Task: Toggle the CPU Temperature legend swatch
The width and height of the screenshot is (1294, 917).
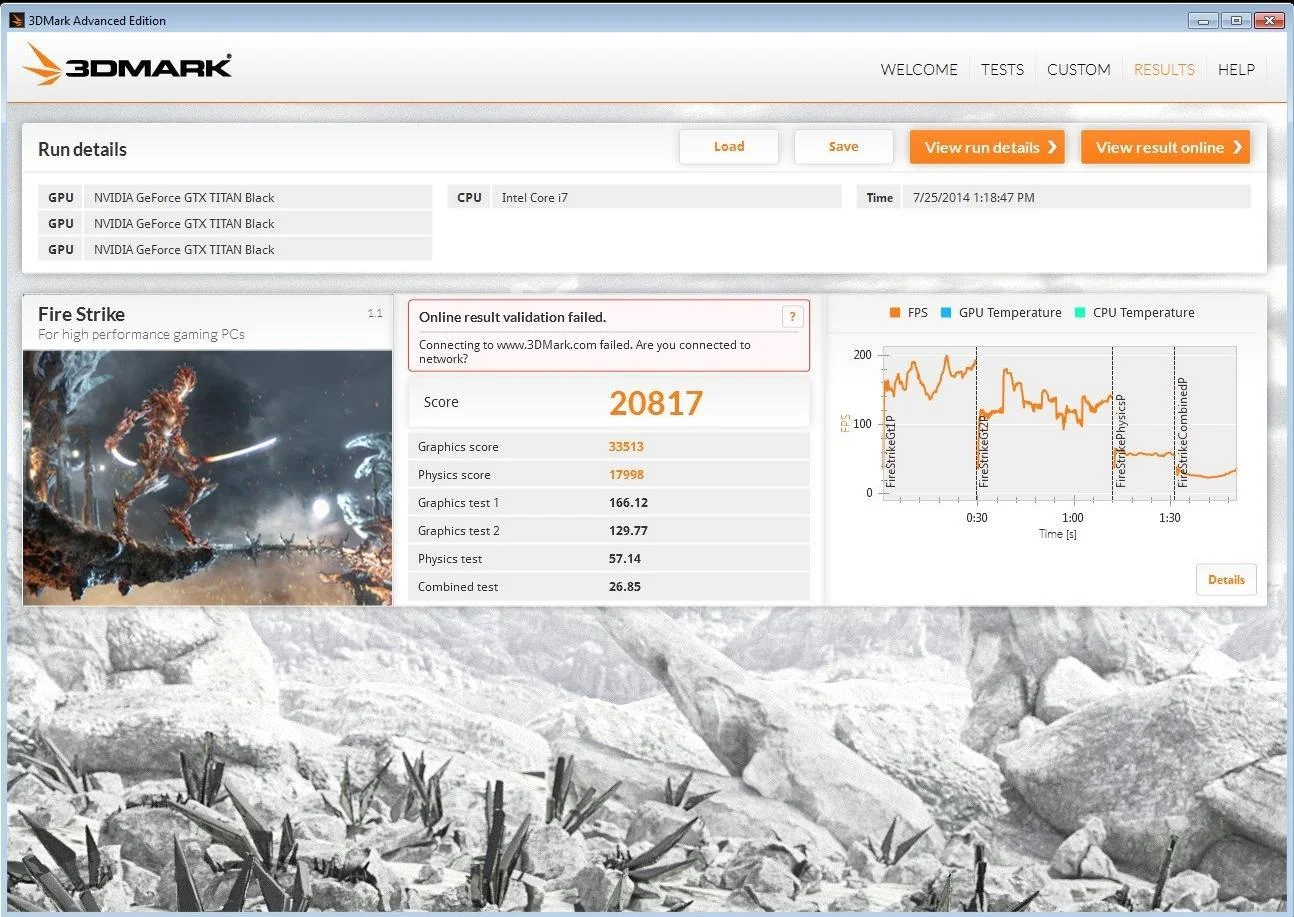Action: 1080,313
